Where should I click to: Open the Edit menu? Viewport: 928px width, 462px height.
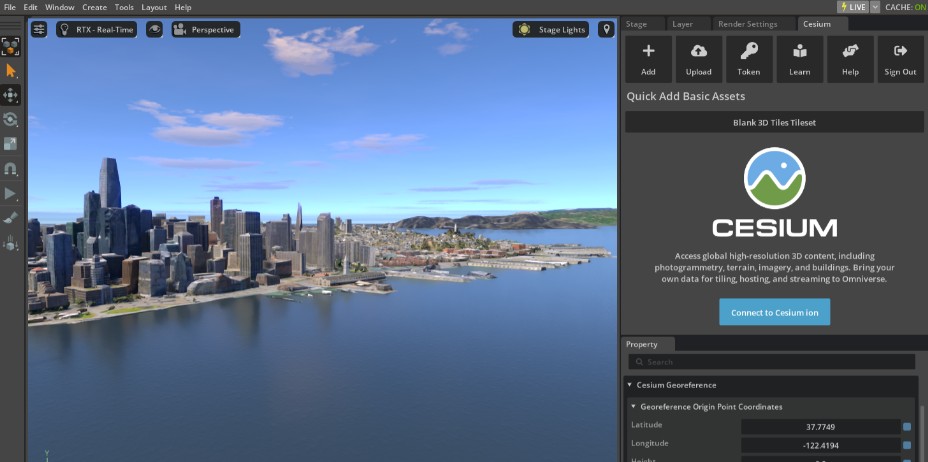(x=30, y=7)
